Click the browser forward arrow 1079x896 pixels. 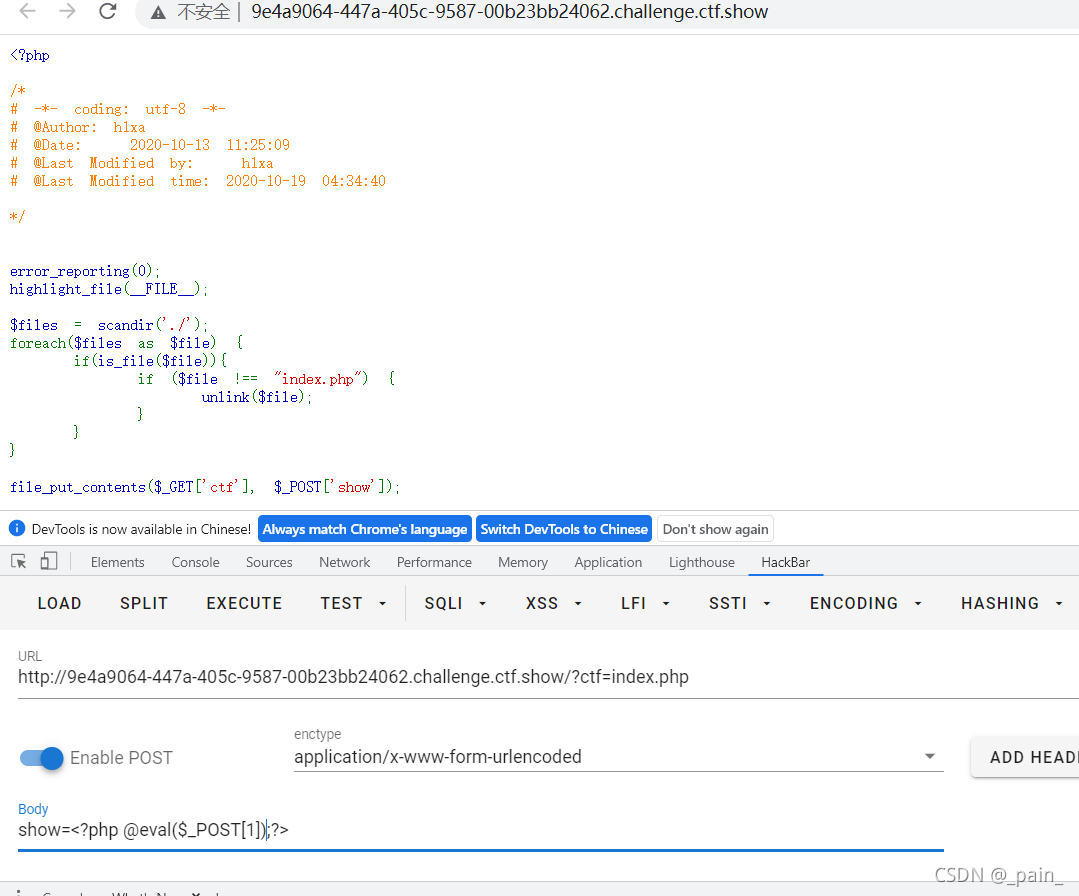(x=67, y=11)
